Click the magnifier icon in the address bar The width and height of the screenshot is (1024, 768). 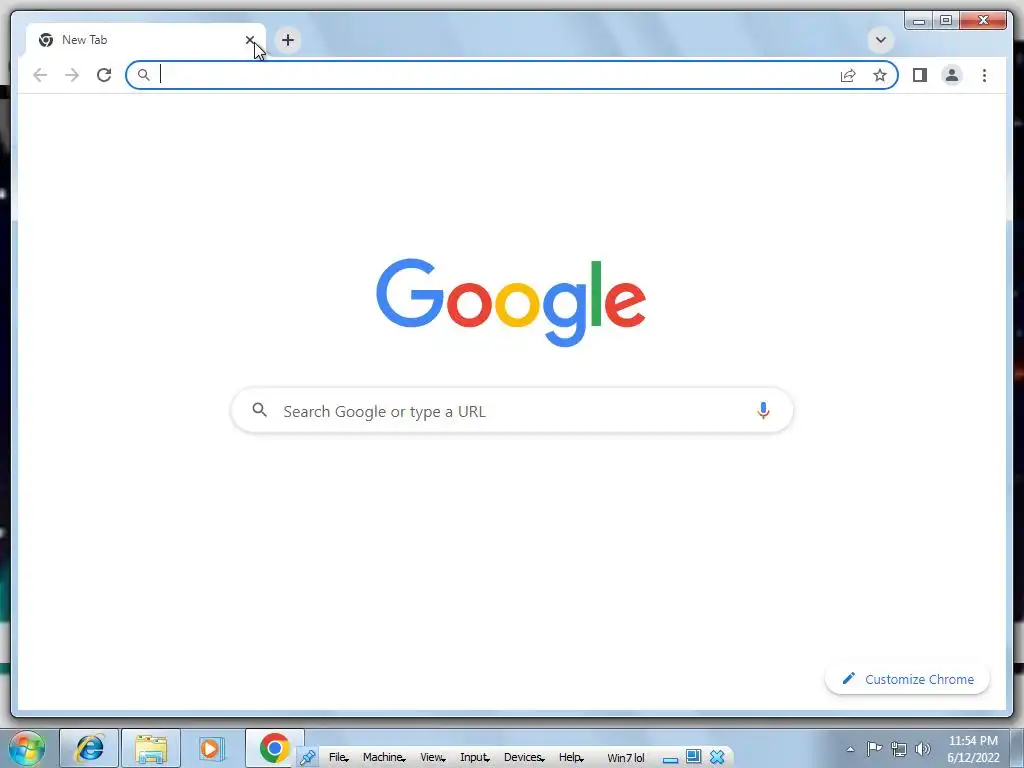(x=144, y=75)
